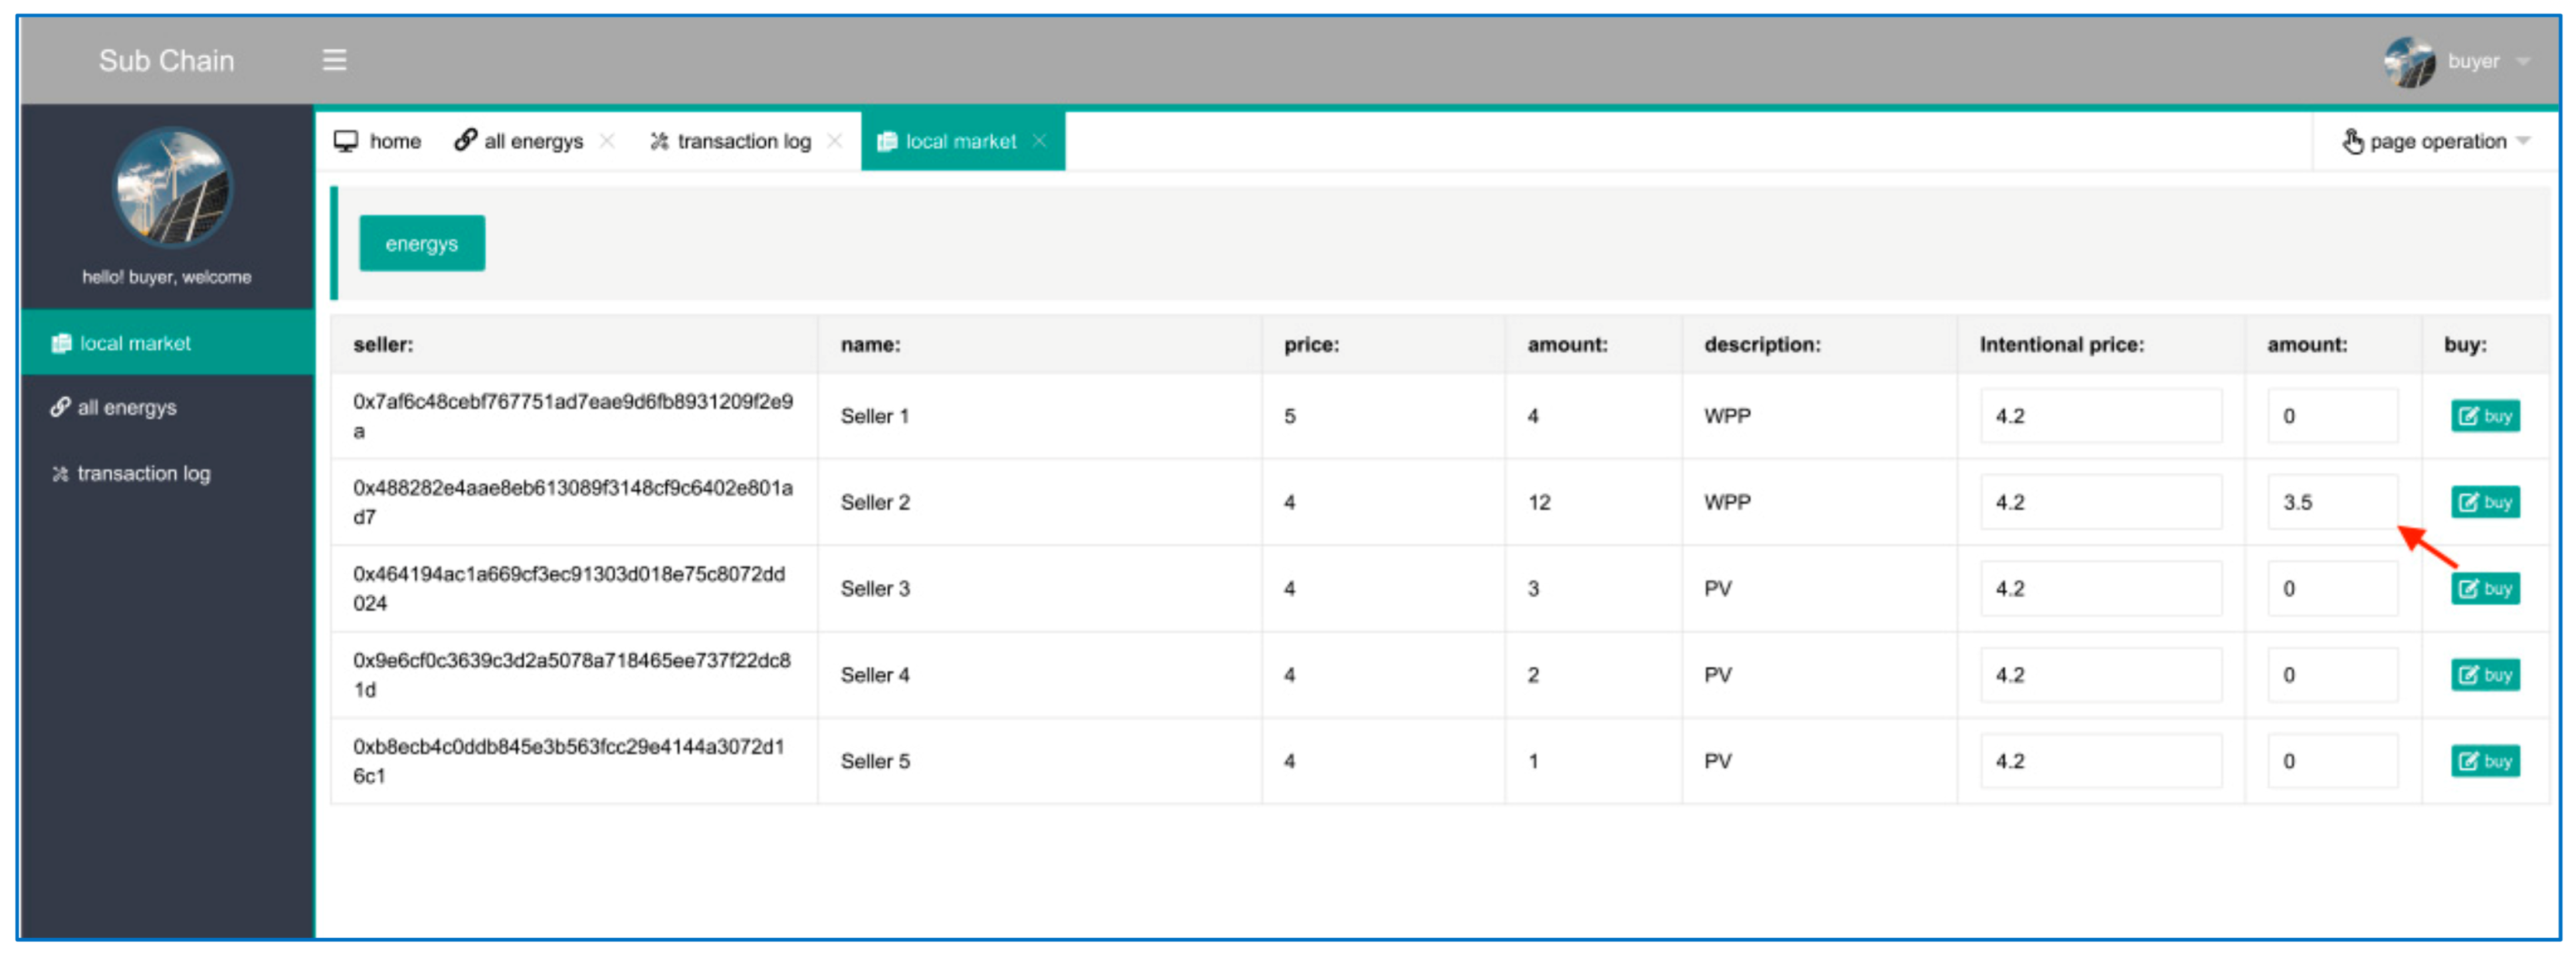
Task: Select local market in the sidebar
Action: click(135, 343)
